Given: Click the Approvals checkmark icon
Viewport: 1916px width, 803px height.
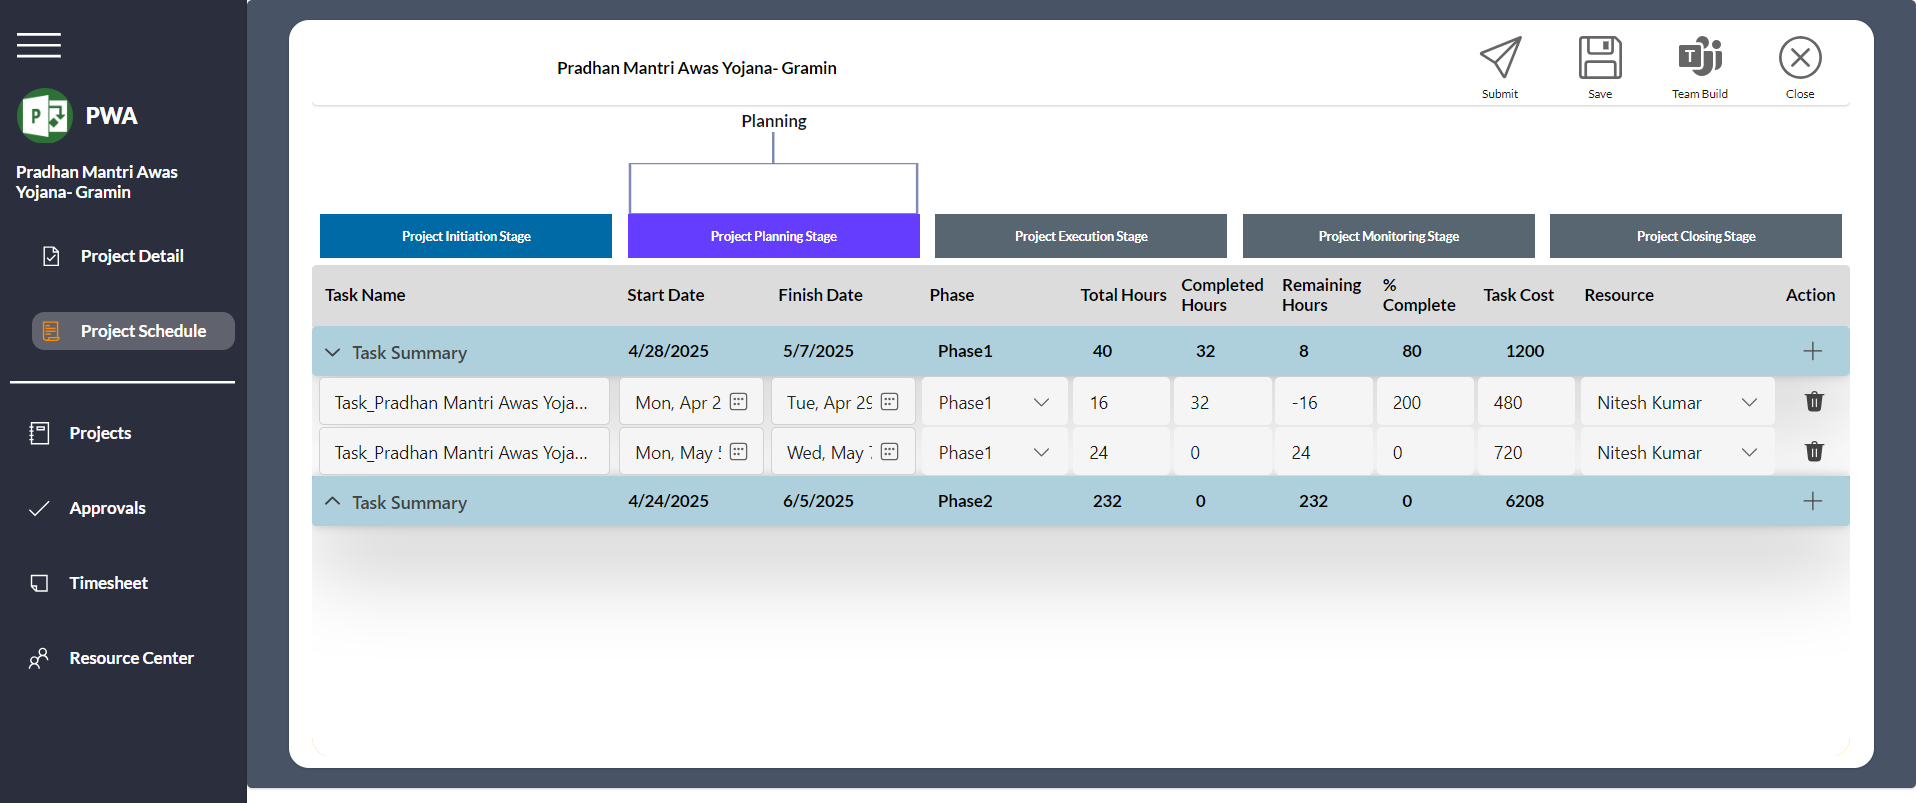Looking at the screenshot, I should pyautogui.click(x=39, y=508).
